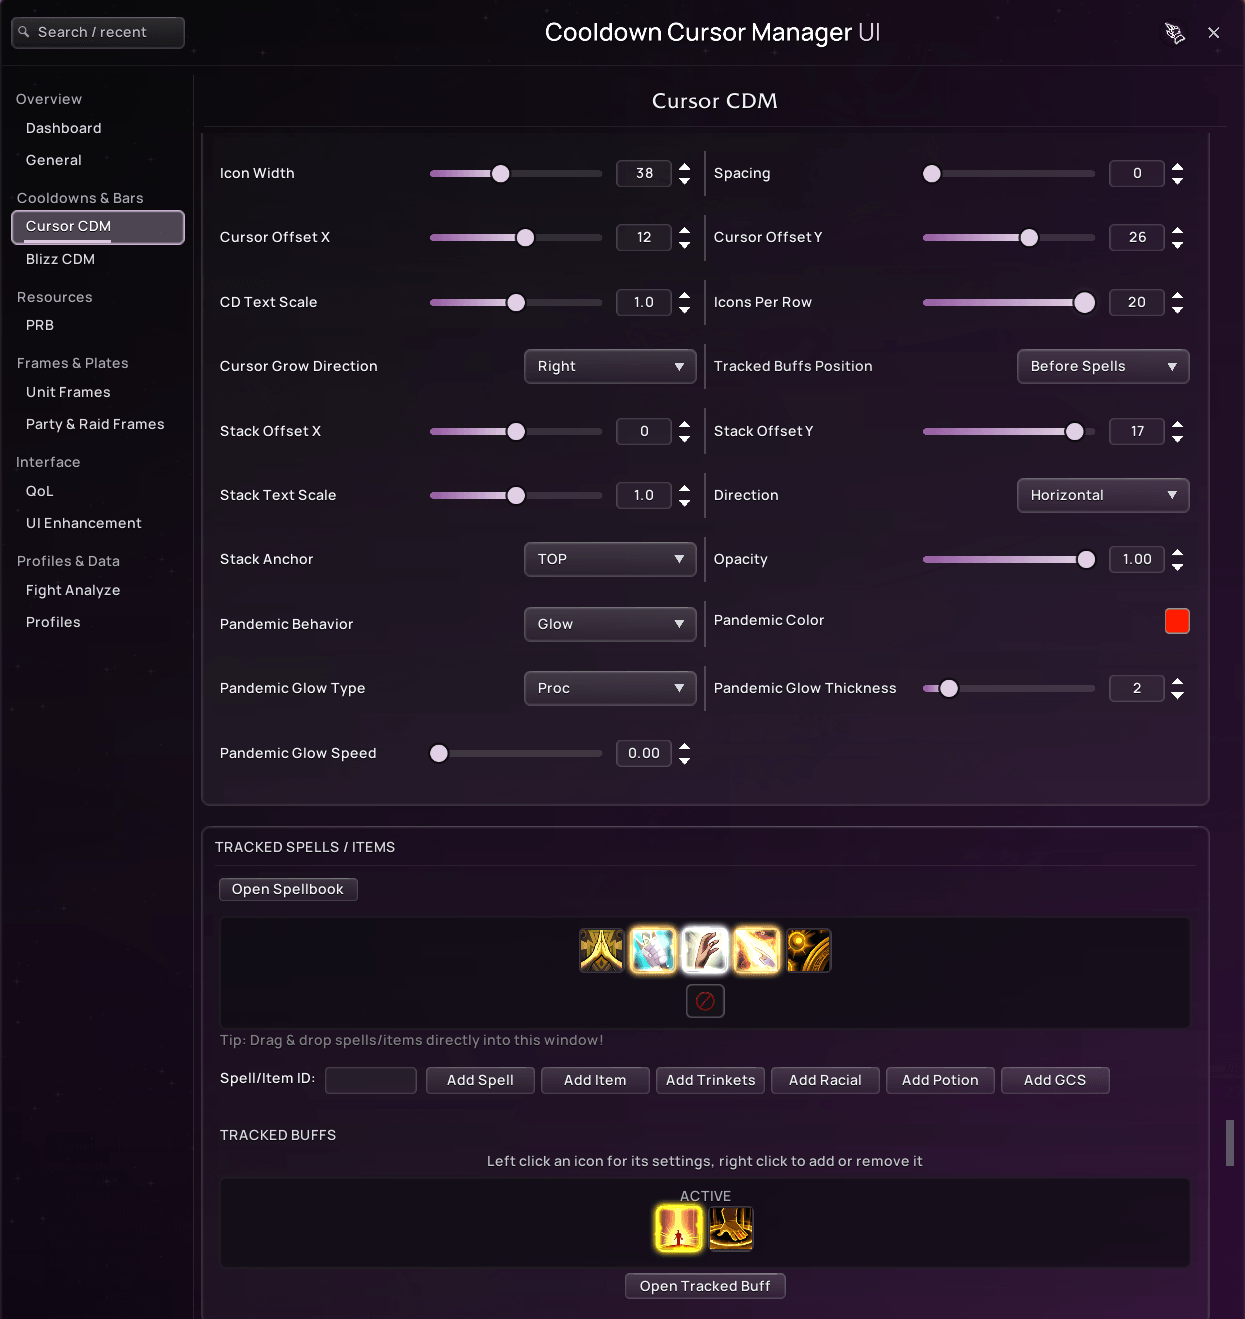Click the white-glowing reaching hand spell icon
1245x1319 pixels.
point(705,950)
